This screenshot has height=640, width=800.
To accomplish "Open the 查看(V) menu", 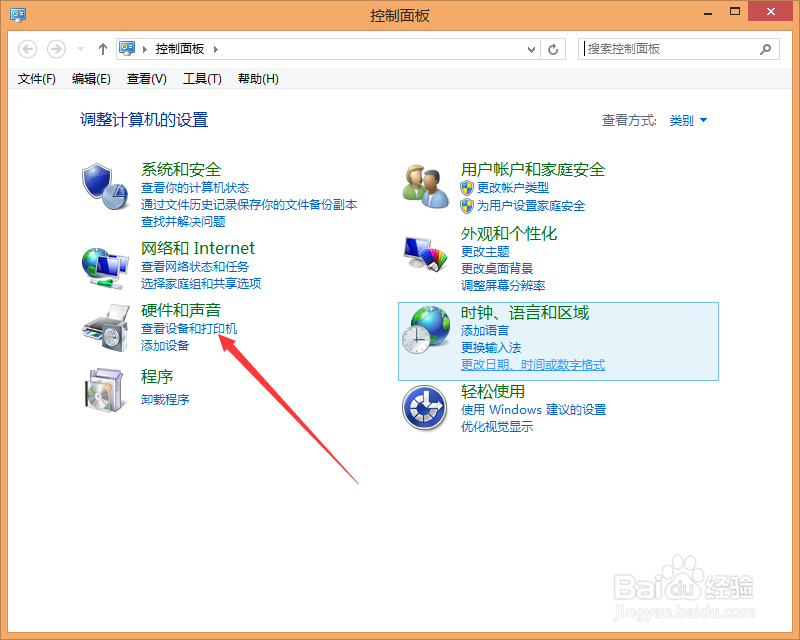I will pyautogui.click(x=145, y=79).
